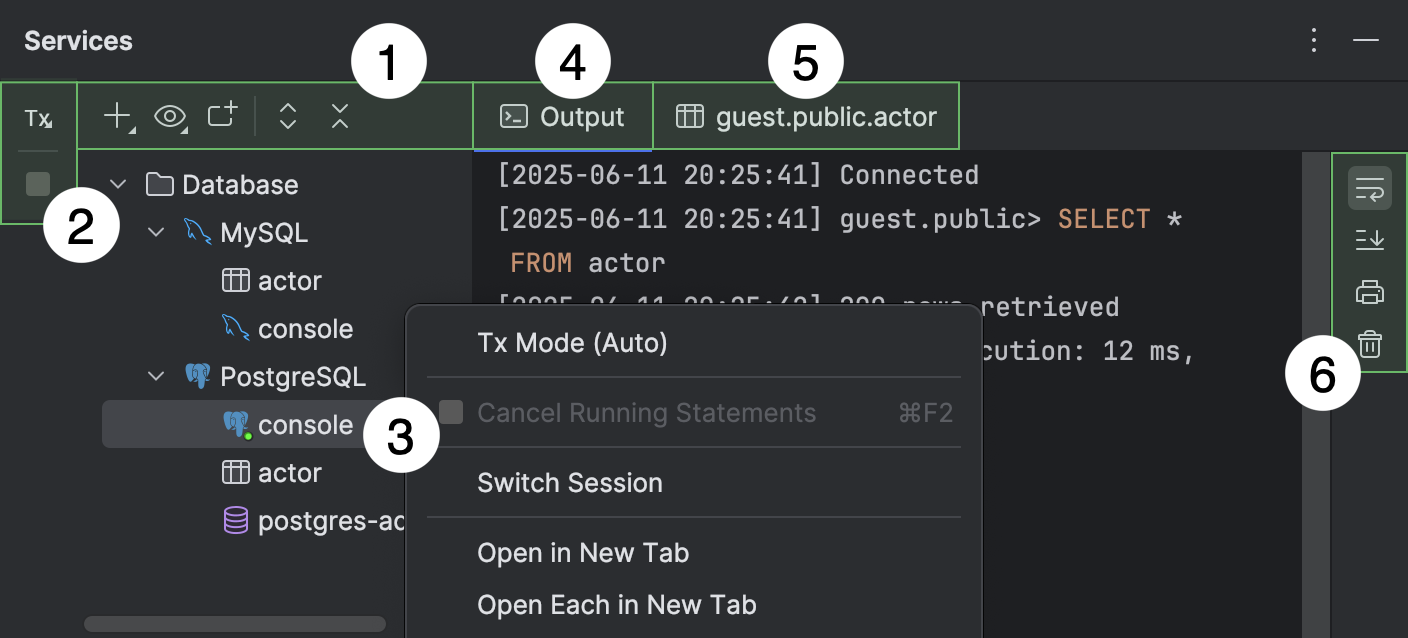Screen dimensions: 1408x638
Task: Click the Open in Editor icon
Action: pos(221,116)
